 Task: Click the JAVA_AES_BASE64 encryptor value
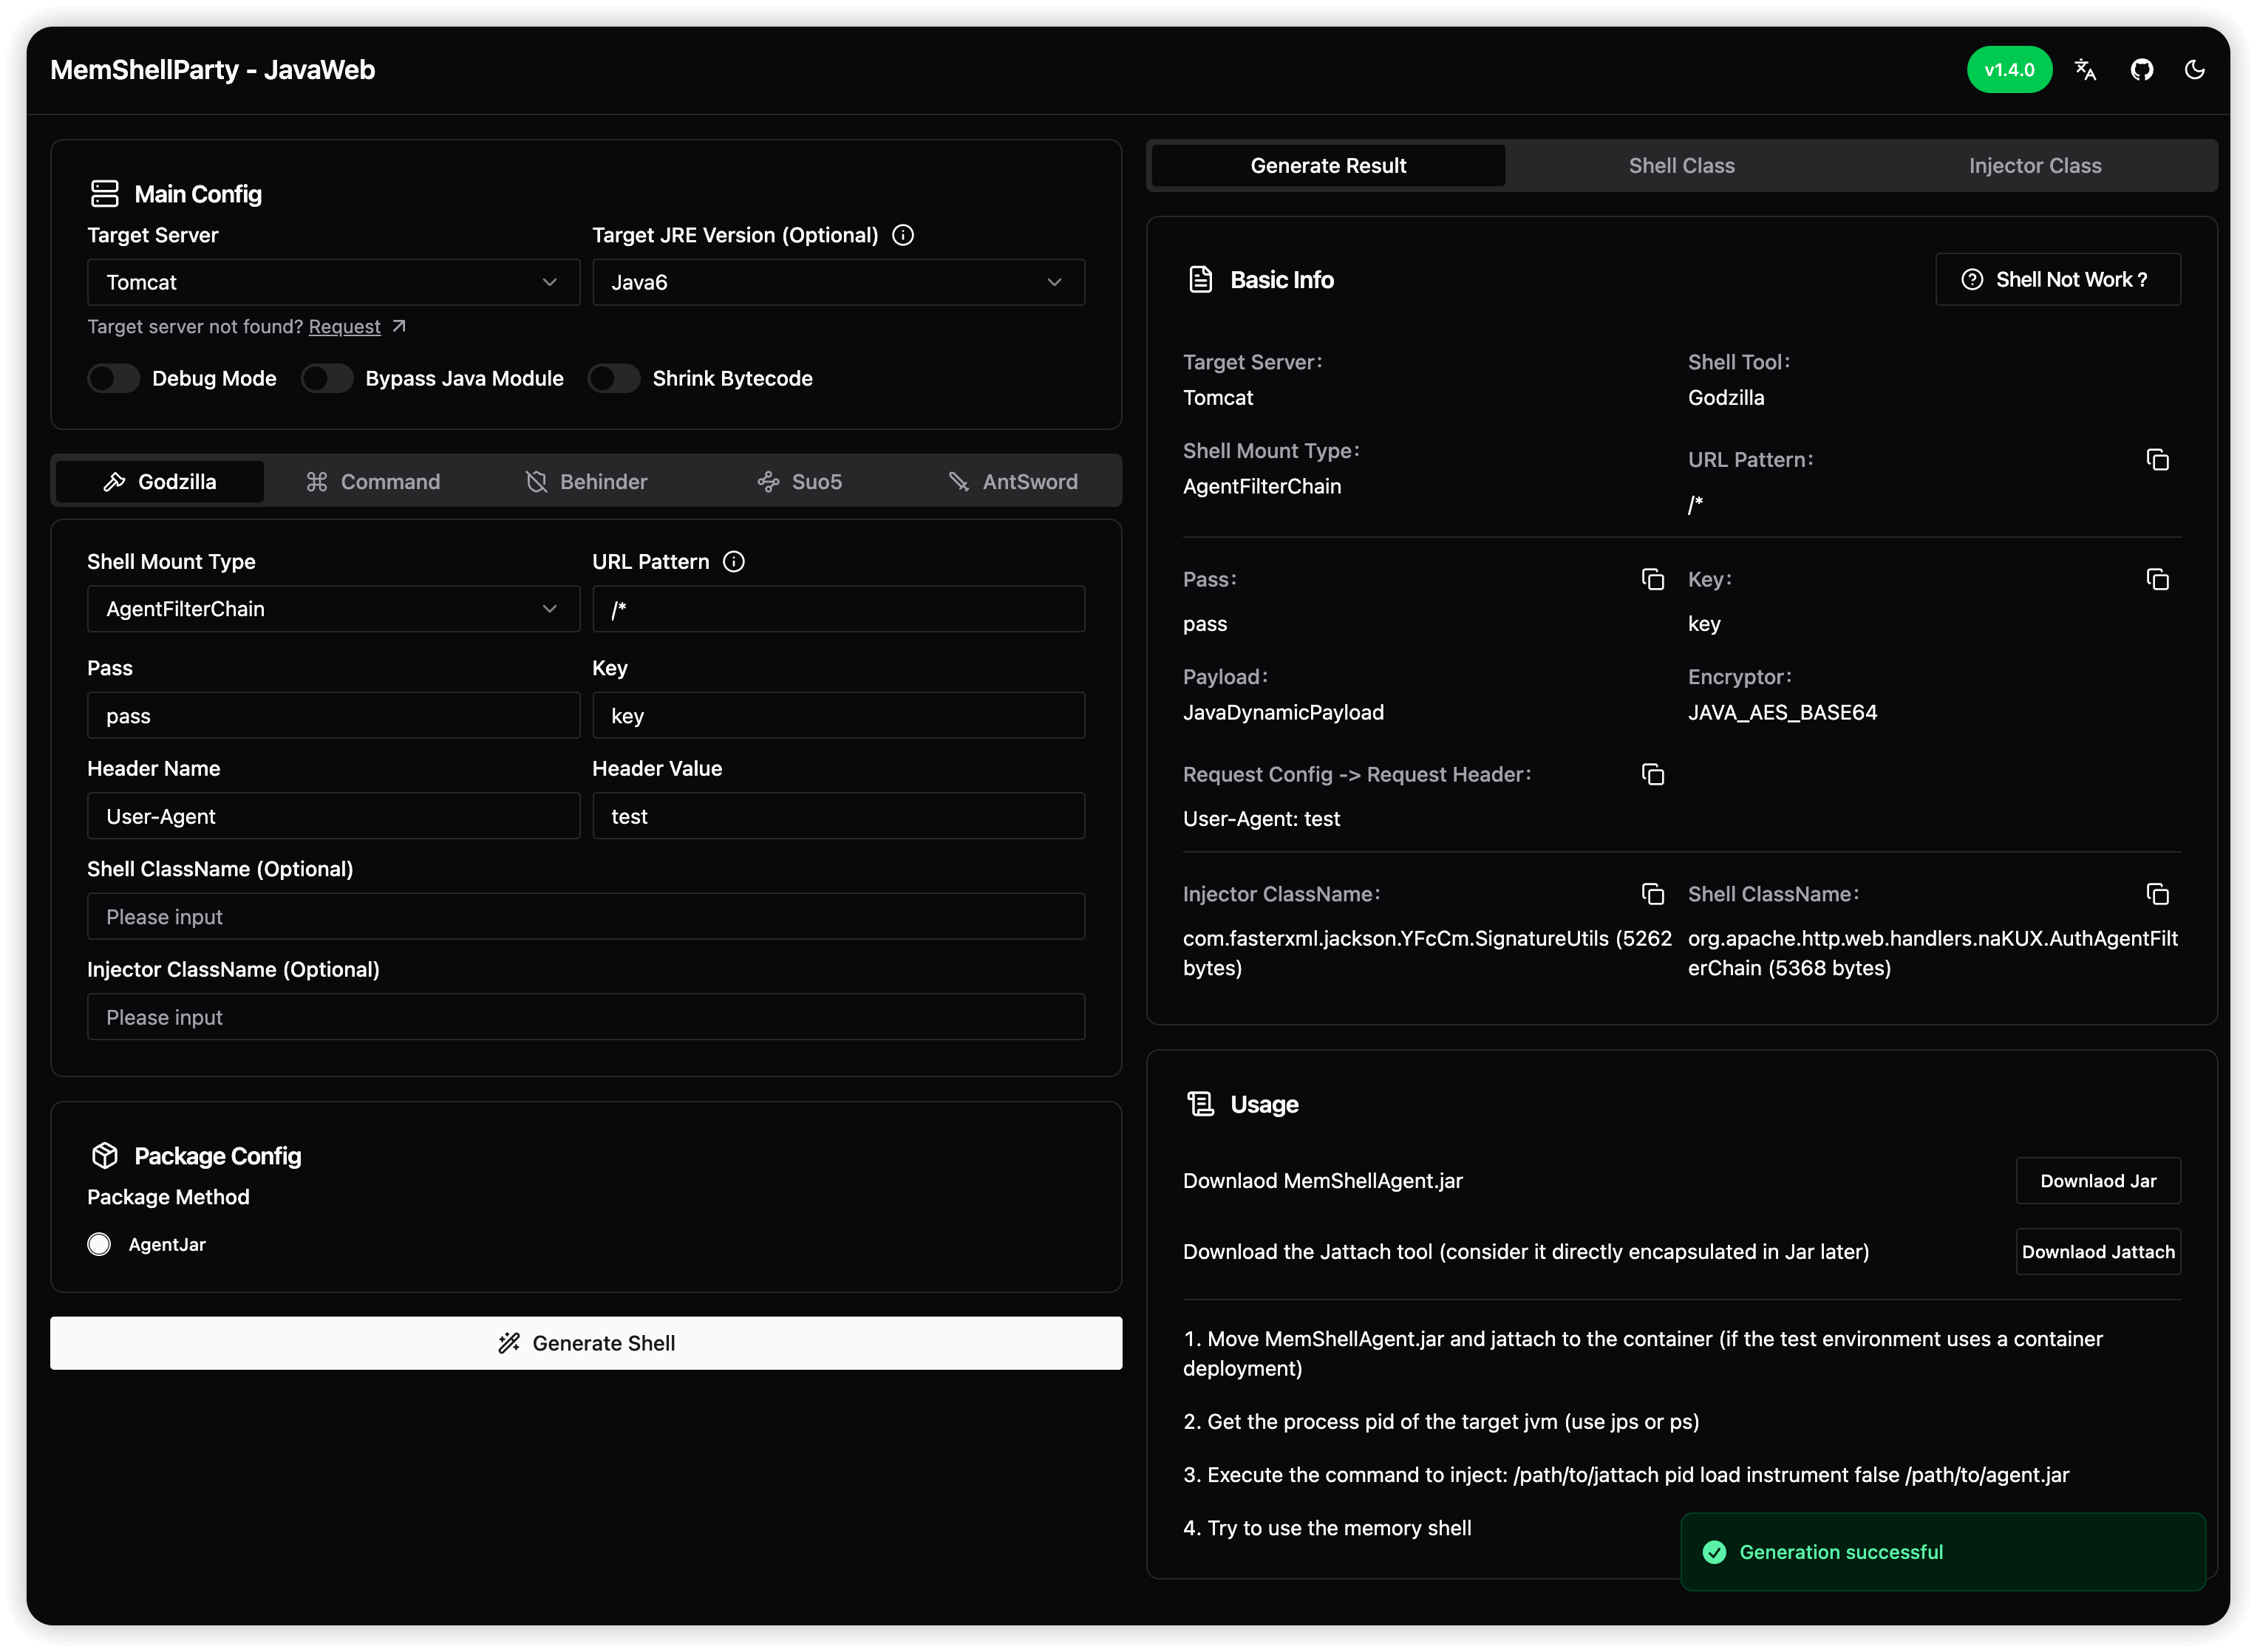pos(1782,713)
